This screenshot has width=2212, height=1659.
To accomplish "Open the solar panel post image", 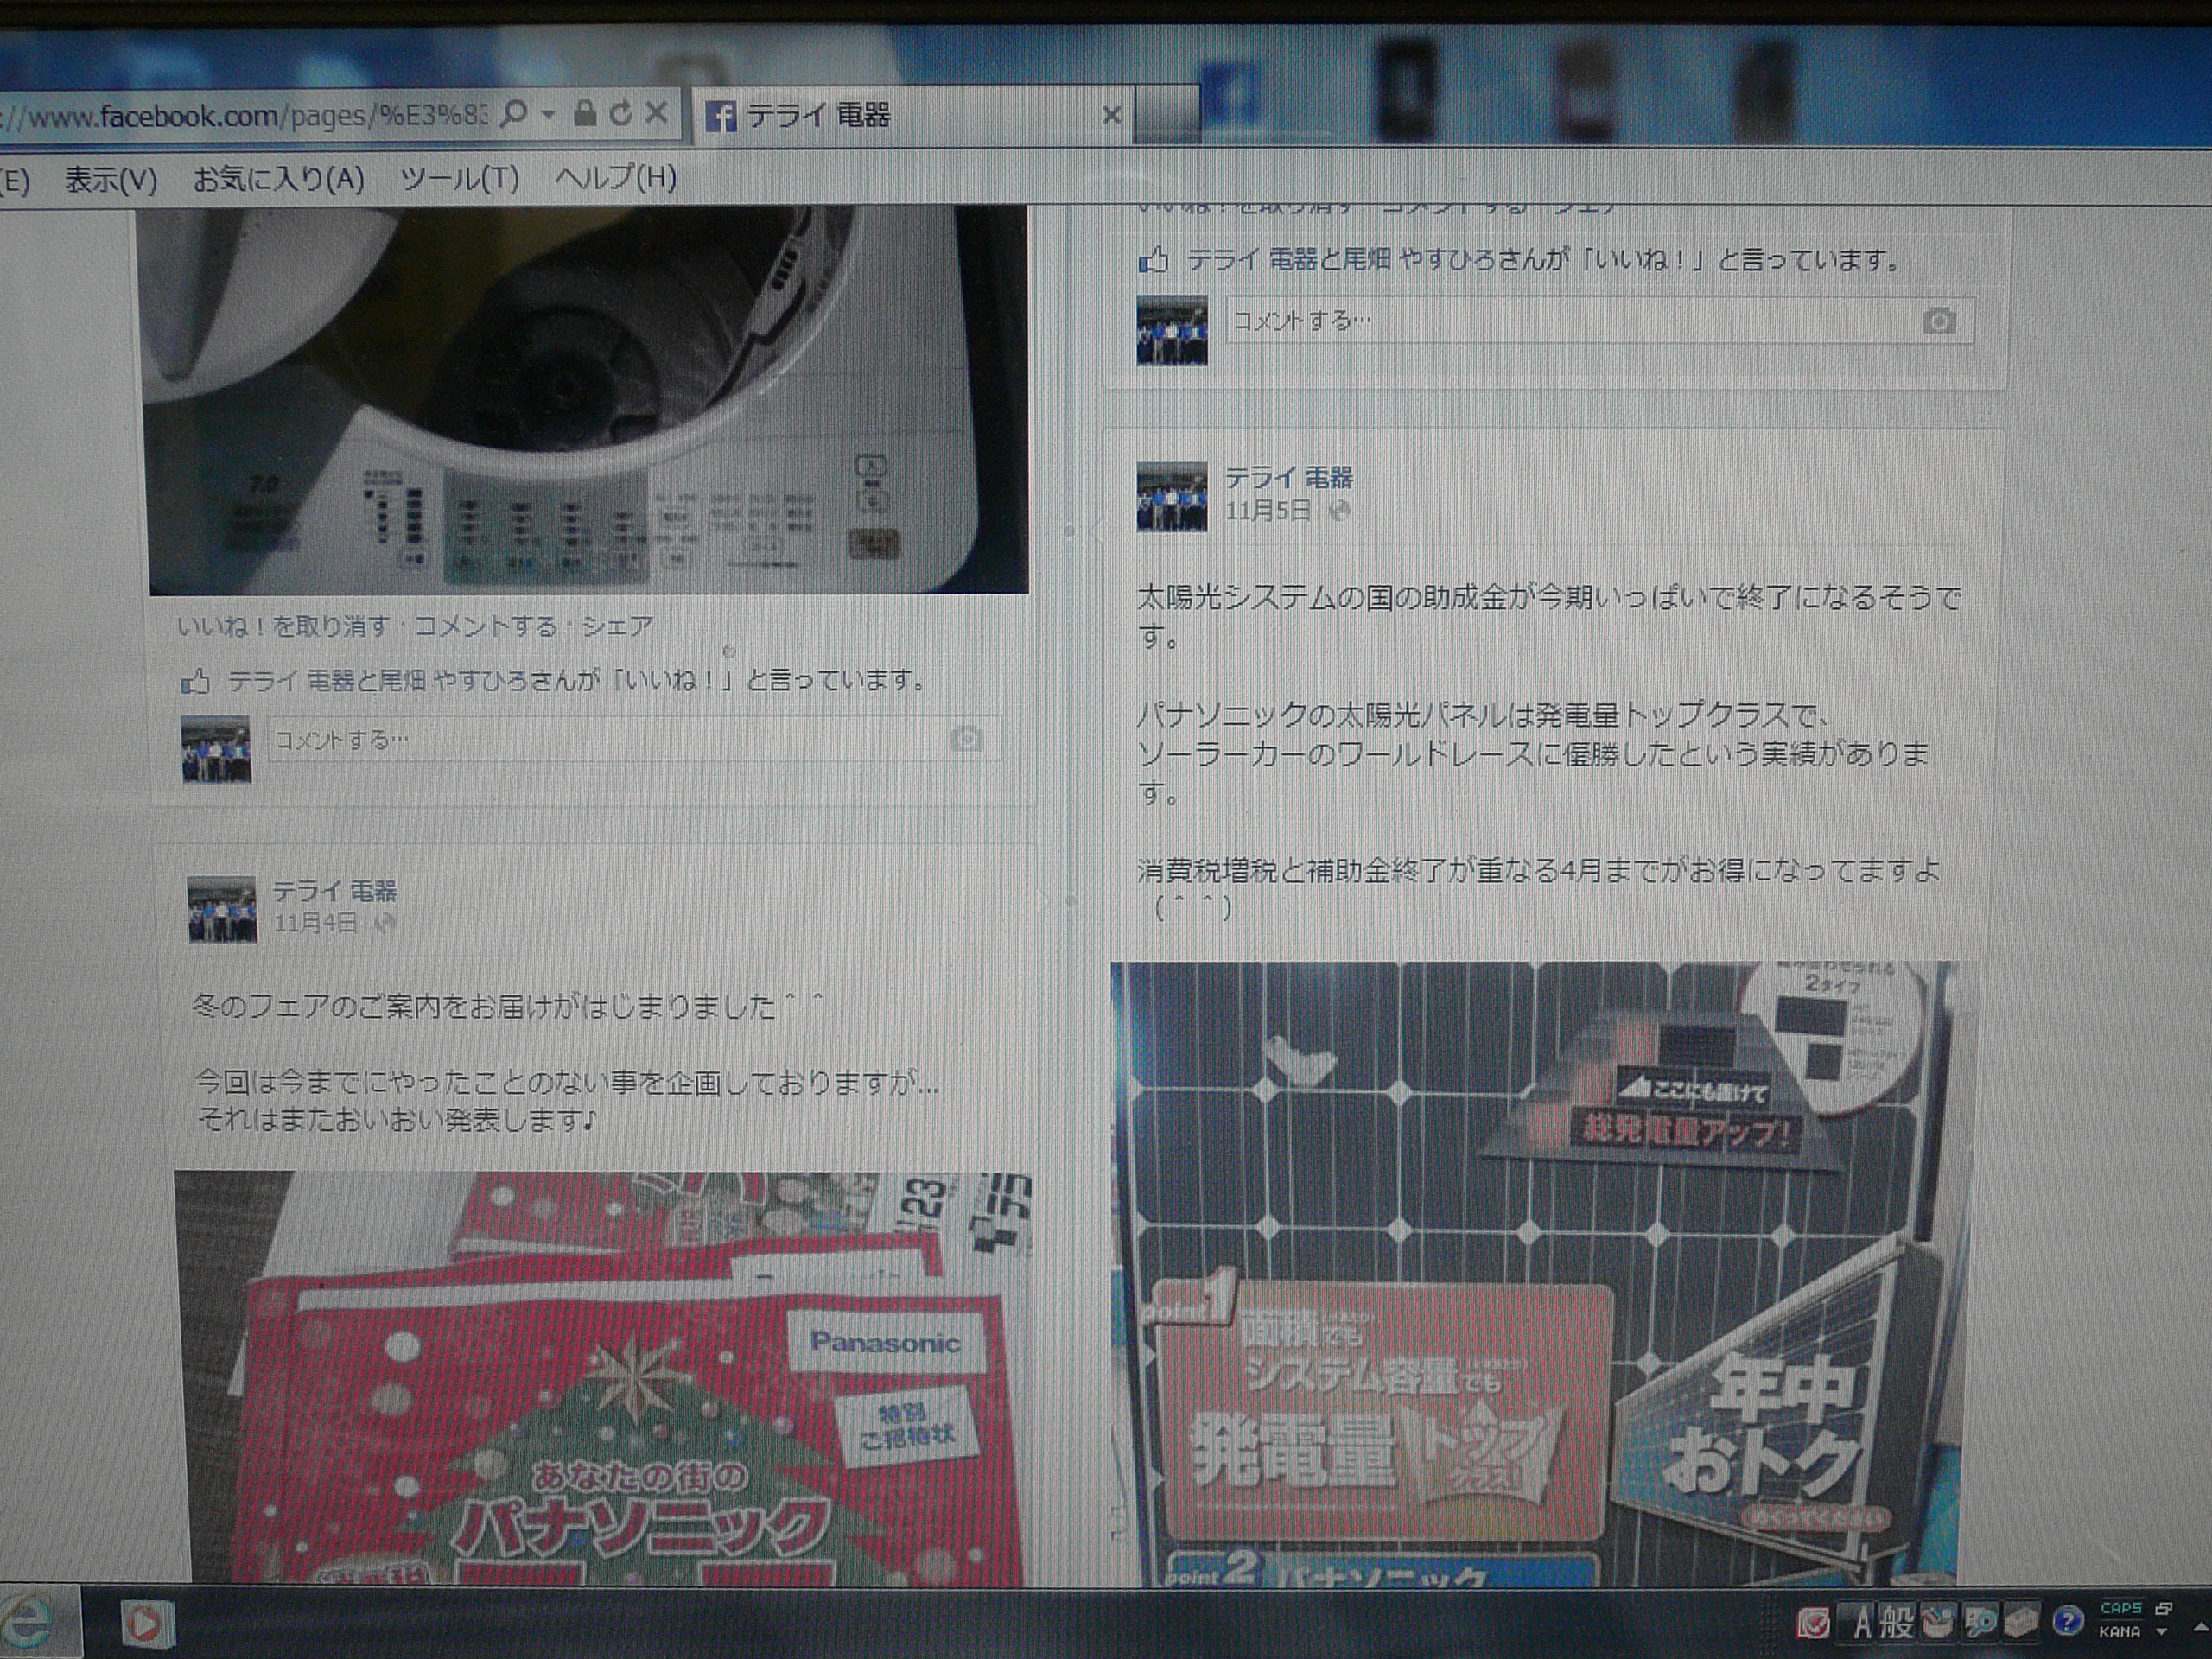I will (x=1535, y=1270).
